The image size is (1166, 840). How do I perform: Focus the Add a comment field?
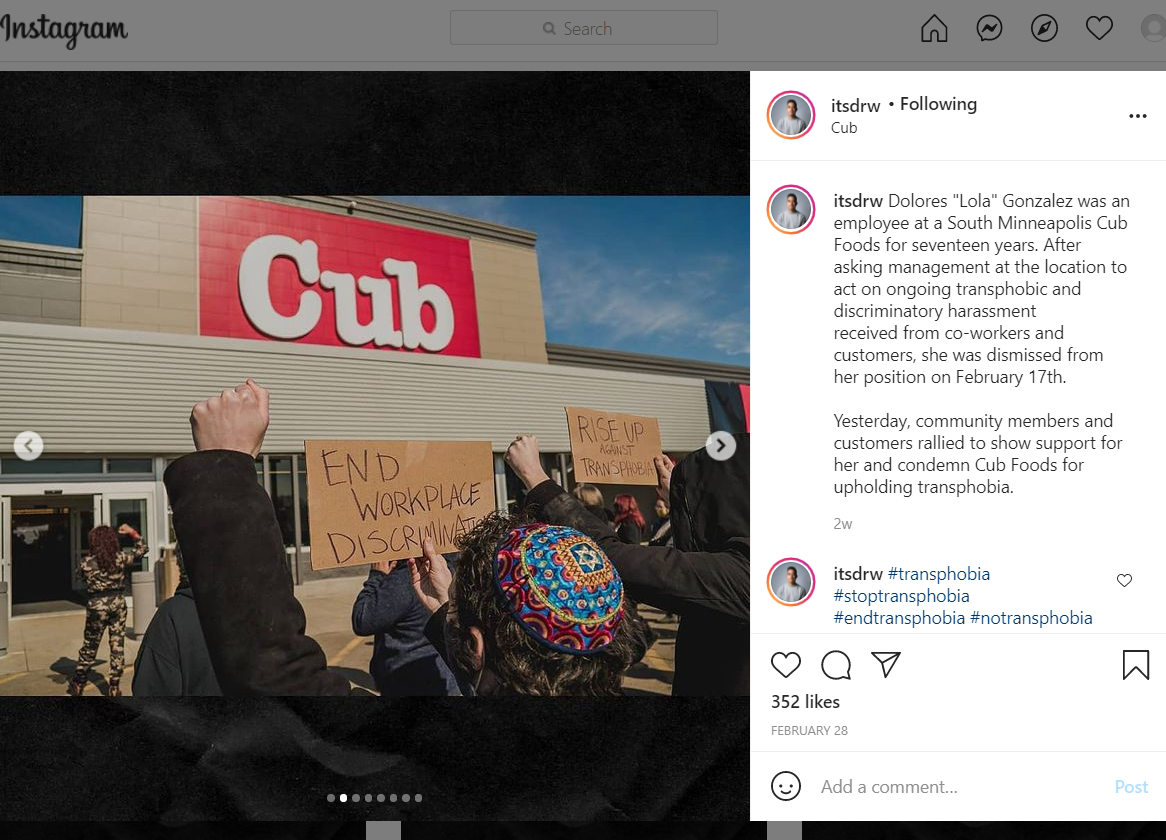click(959, 786)
